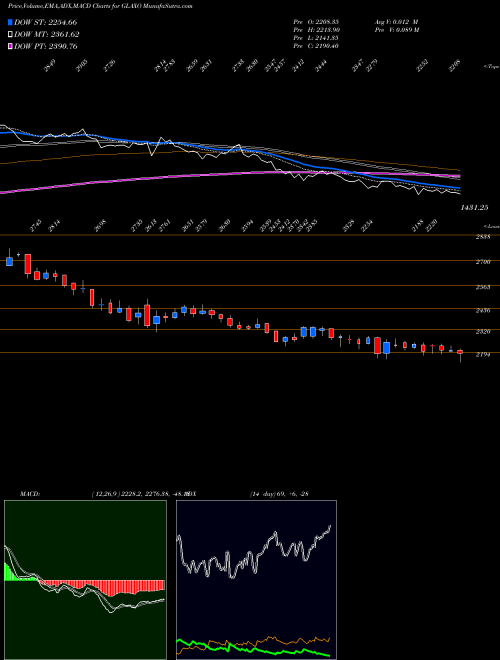This screenshot has height=660, width=500.
Task: Click the ADX '(14 day) 69, +6, -28' text
Action: click(279, 493)
